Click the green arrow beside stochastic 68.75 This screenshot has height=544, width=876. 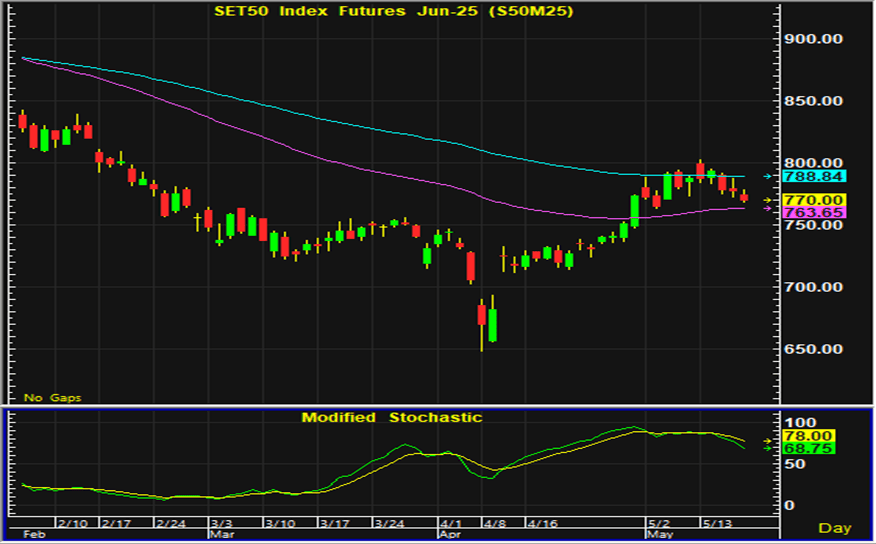tap(768, 449)
